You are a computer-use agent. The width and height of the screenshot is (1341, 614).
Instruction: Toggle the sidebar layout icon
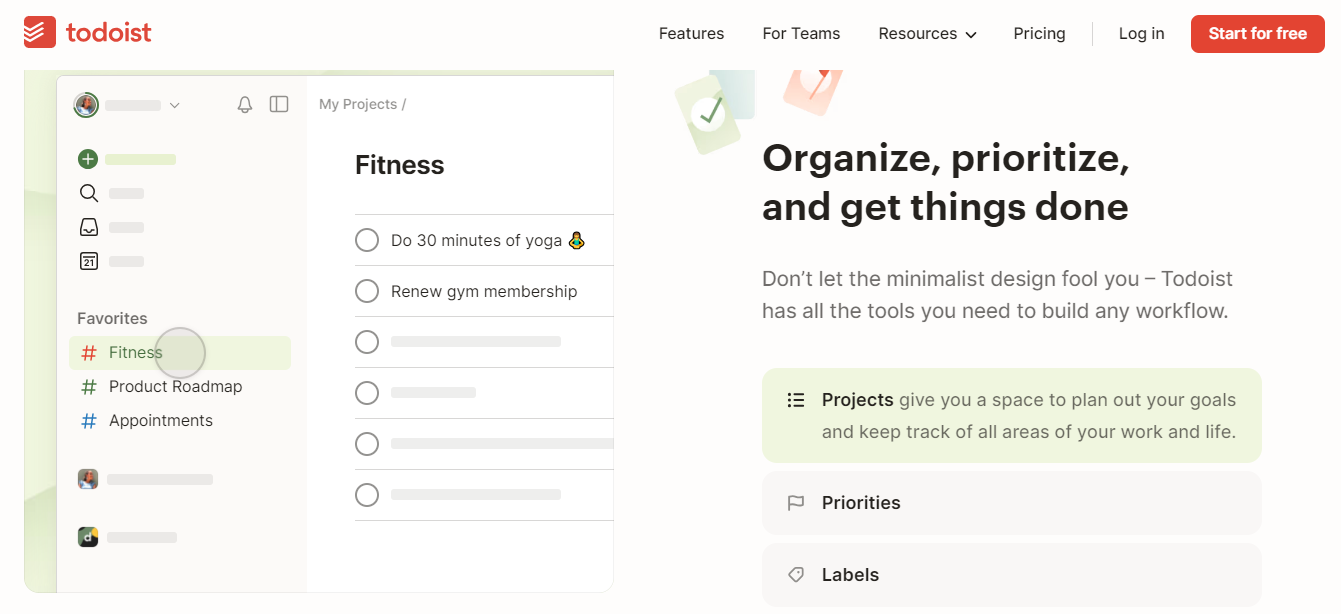click(x=278, y=104)
